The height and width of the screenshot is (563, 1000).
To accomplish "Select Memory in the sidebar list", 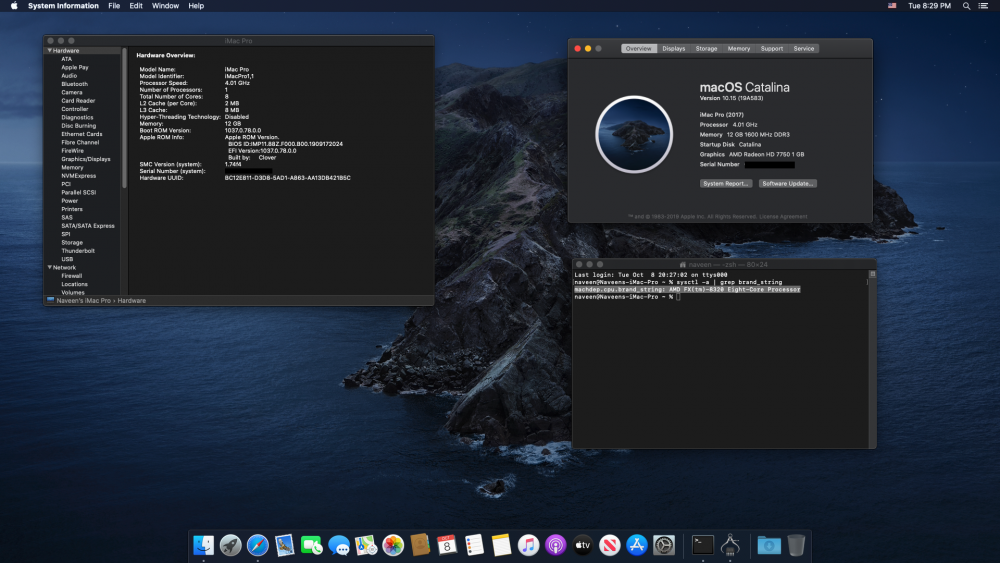I will click(x=72, y=167).
